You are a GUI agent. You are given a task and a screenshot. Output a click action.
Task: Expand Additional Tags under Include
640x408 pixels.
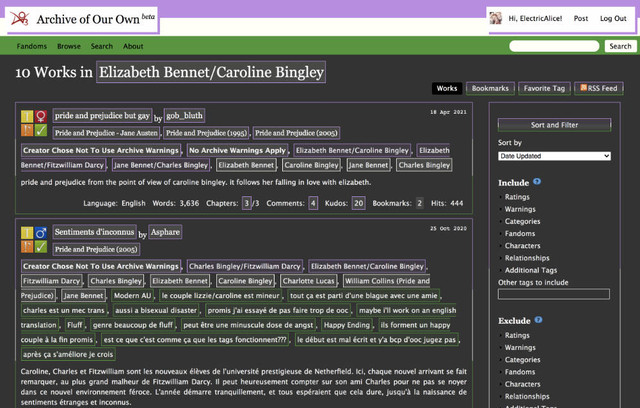(530, 271)
